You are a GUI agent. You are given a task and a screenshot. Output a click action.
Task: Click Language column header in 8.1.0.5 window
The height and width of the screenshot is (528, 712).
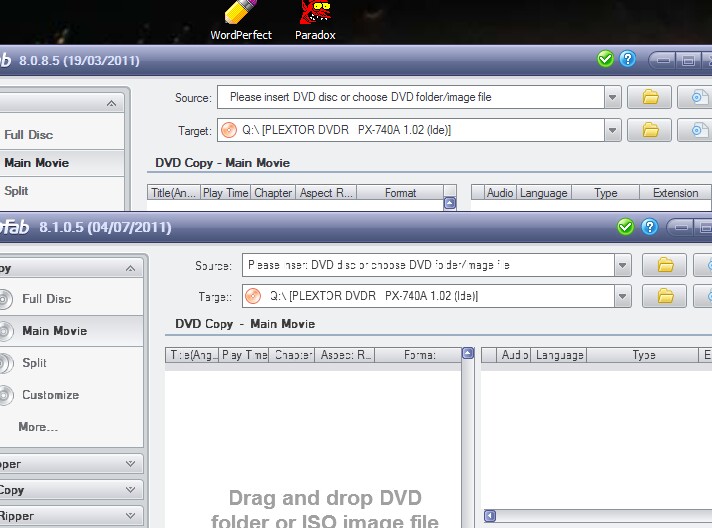[x=559, y=355]
